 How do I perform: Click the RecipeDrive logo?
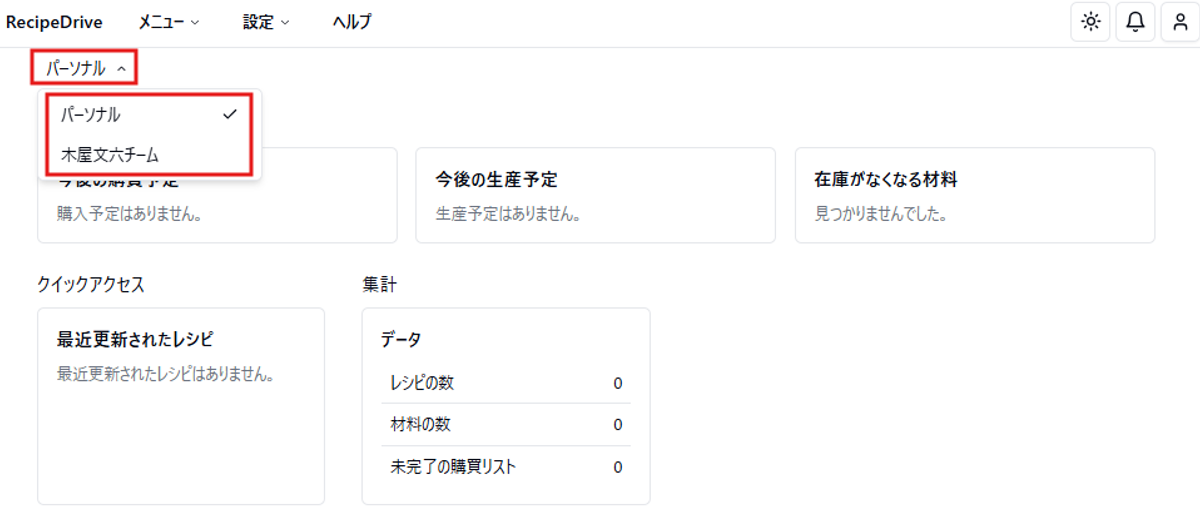click(54, 22)
